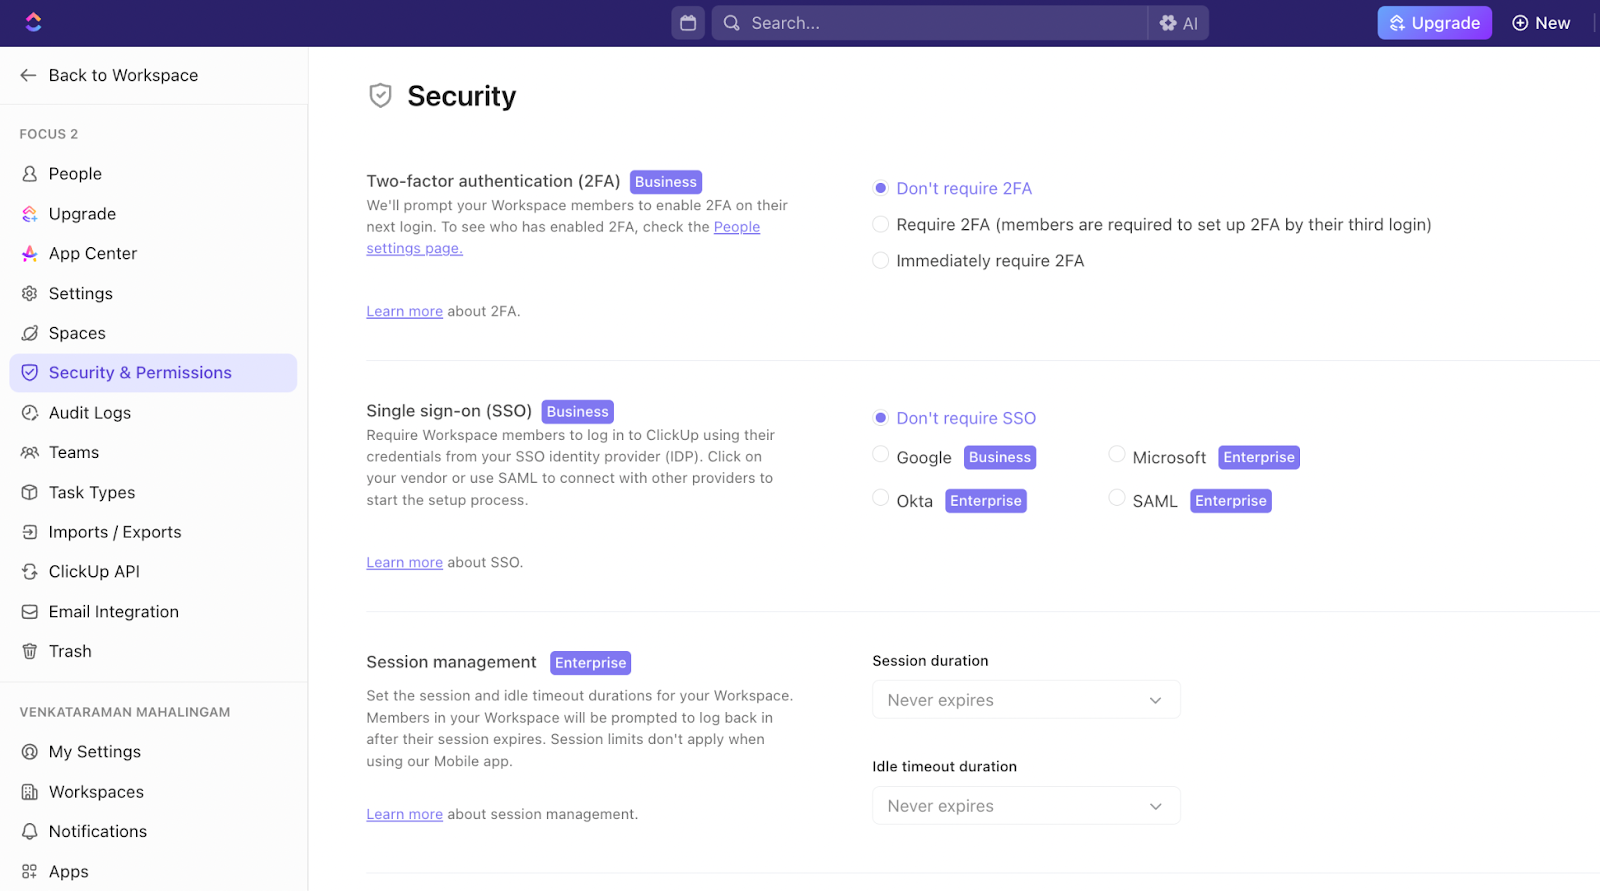Click Business badge beside Google
This screenshot has width=1600, height=891.
click(x=1000, y=458)
